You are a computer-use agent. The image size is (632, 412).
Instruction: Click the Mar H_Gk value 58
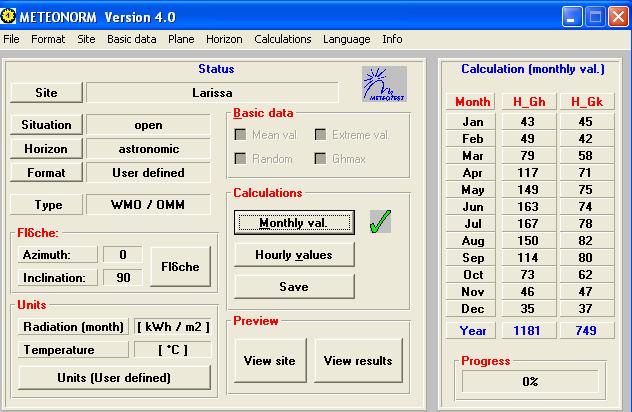pyautogui.click(x=587, y=156)
